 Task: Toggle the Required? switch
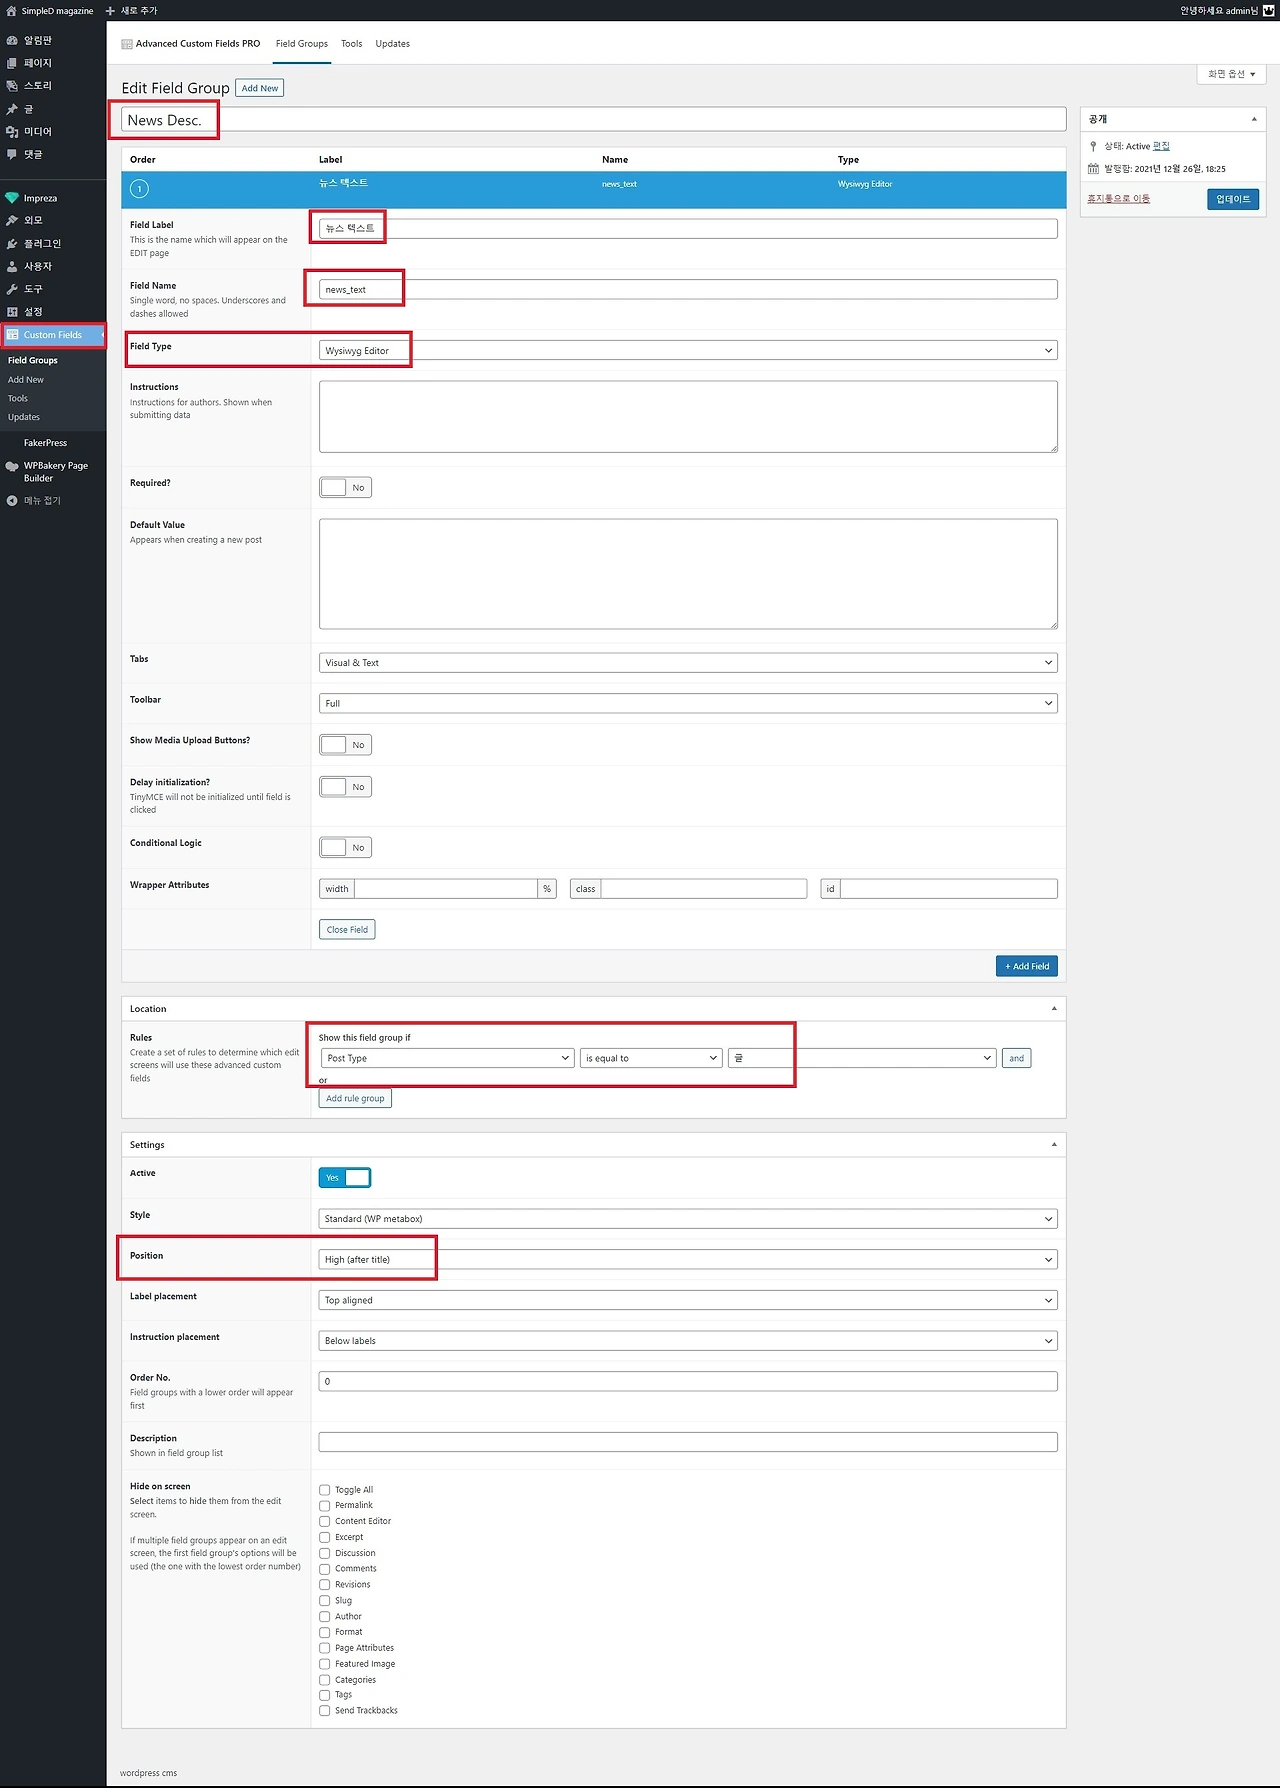coord(346,488)
